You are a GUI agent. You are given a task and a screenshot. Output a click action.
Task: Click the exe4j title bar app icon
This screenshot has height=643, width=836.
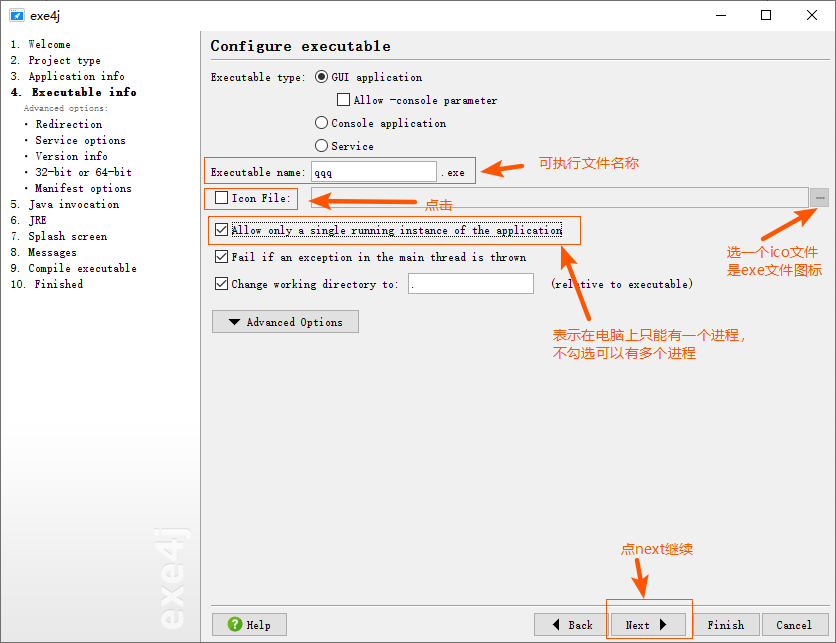tap(17, 15)
